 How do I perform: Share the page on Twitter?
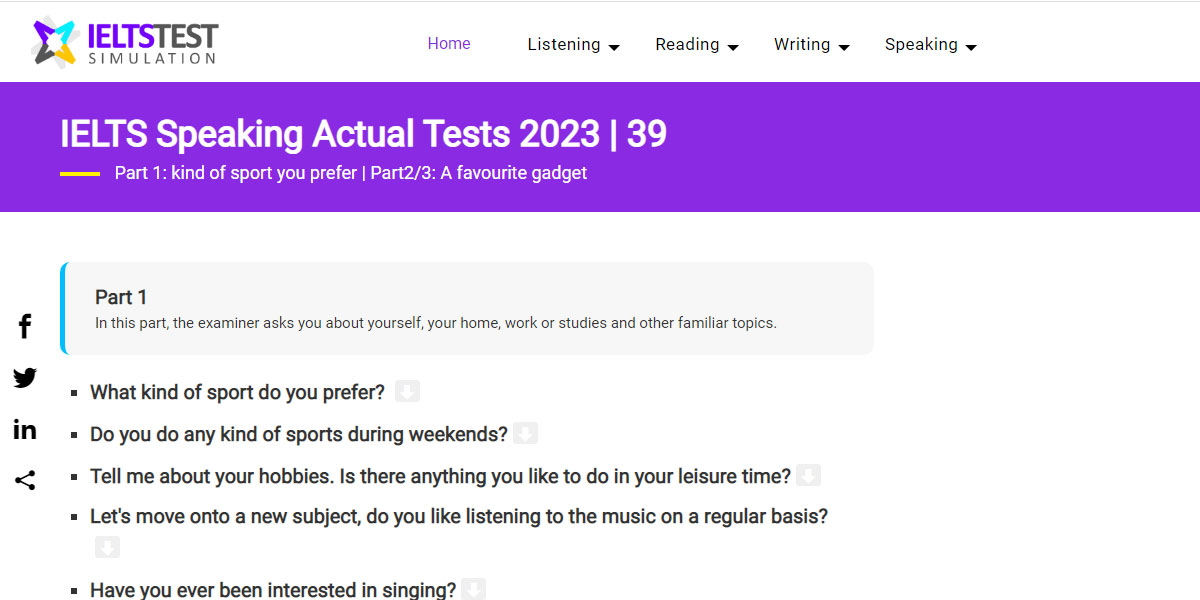(x=24, y=377)
